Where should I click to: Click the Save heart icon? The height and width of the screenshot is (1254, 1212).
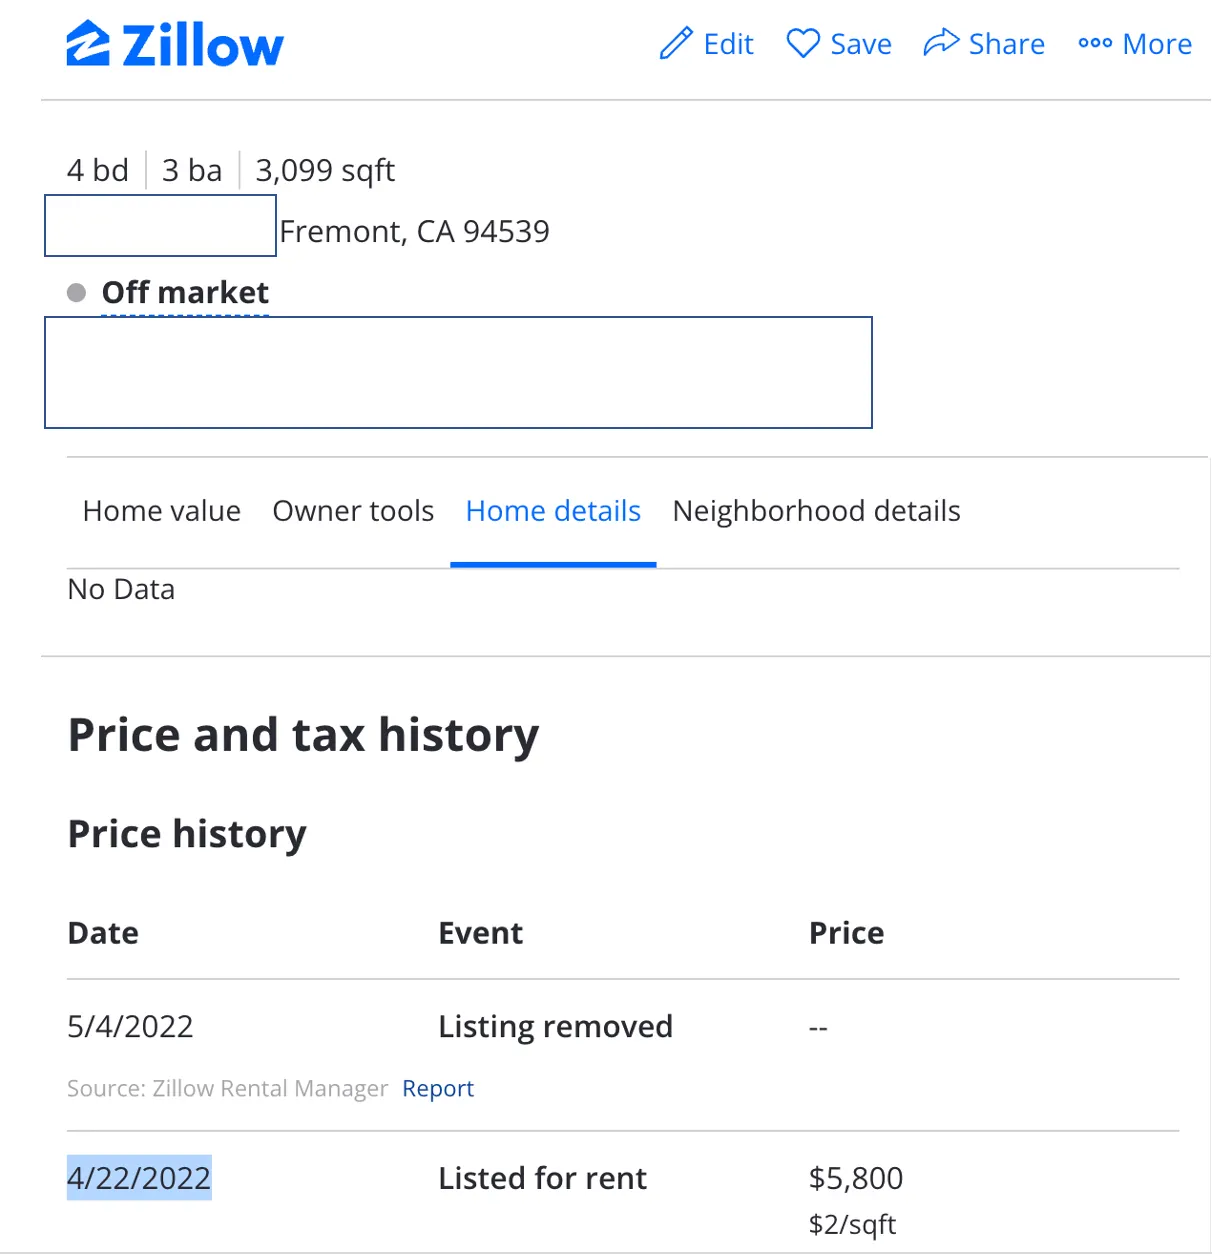pos(802,43)
